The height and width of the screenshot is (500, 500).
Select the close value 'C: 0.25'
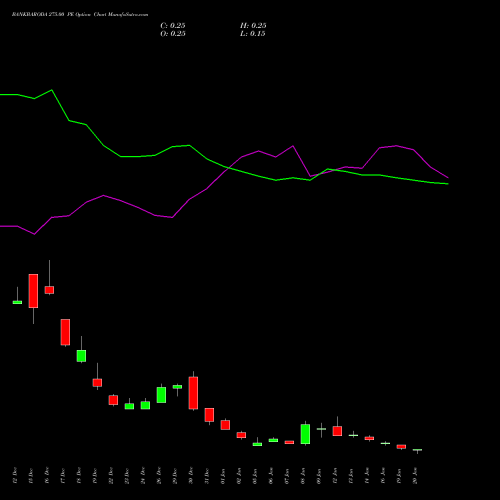tap(173, 26)
